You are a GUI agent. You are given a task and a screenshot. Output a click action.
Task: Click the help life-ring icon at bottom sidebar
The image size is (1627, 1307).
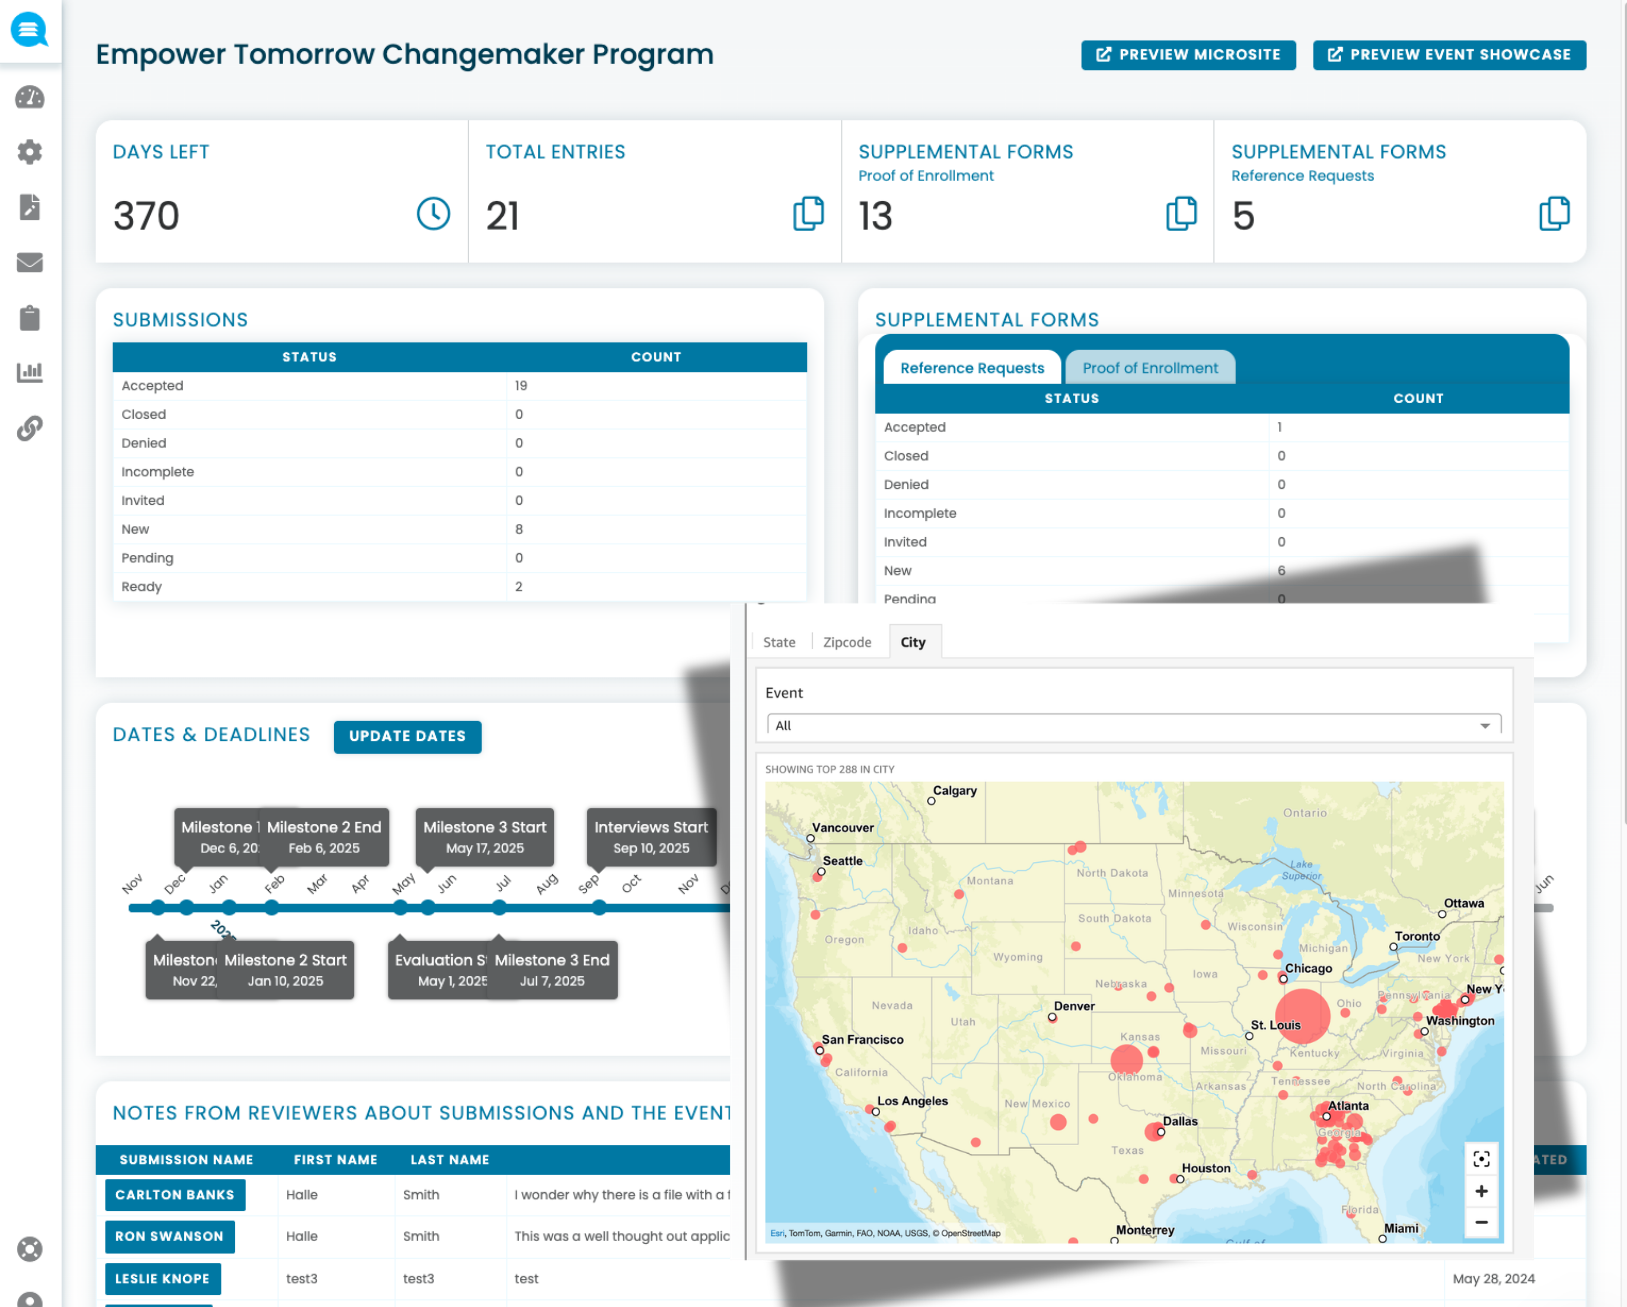coord(30,1250)
